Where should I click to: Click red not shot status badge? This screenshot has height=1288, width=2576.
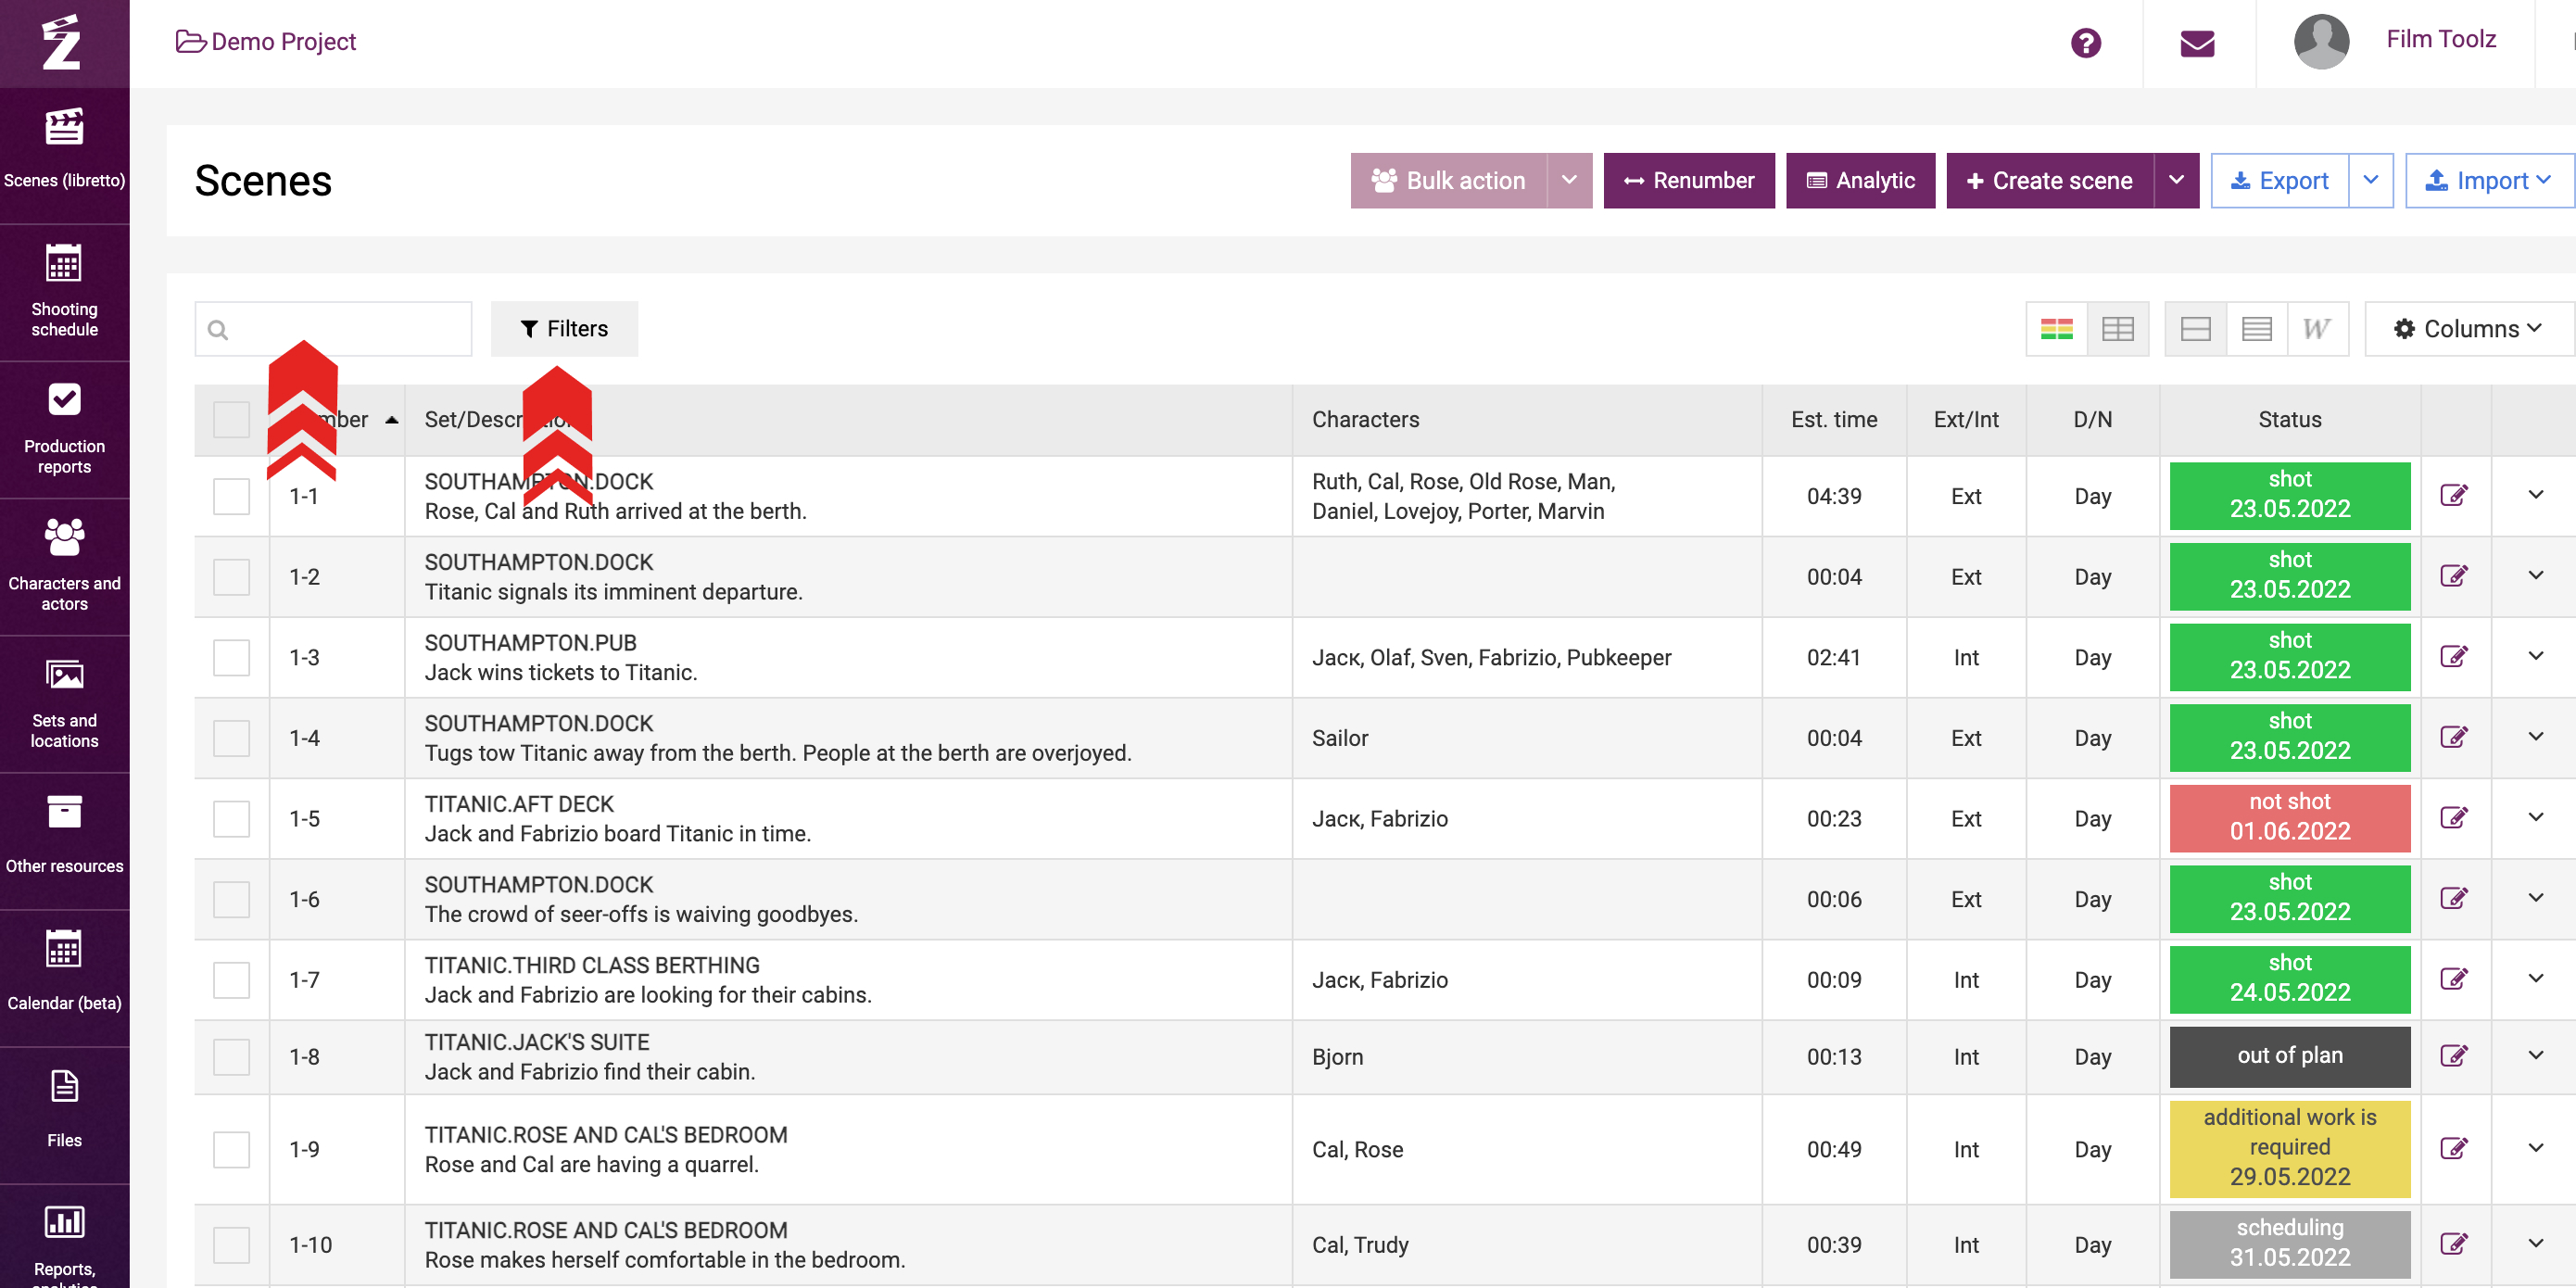2289,818
